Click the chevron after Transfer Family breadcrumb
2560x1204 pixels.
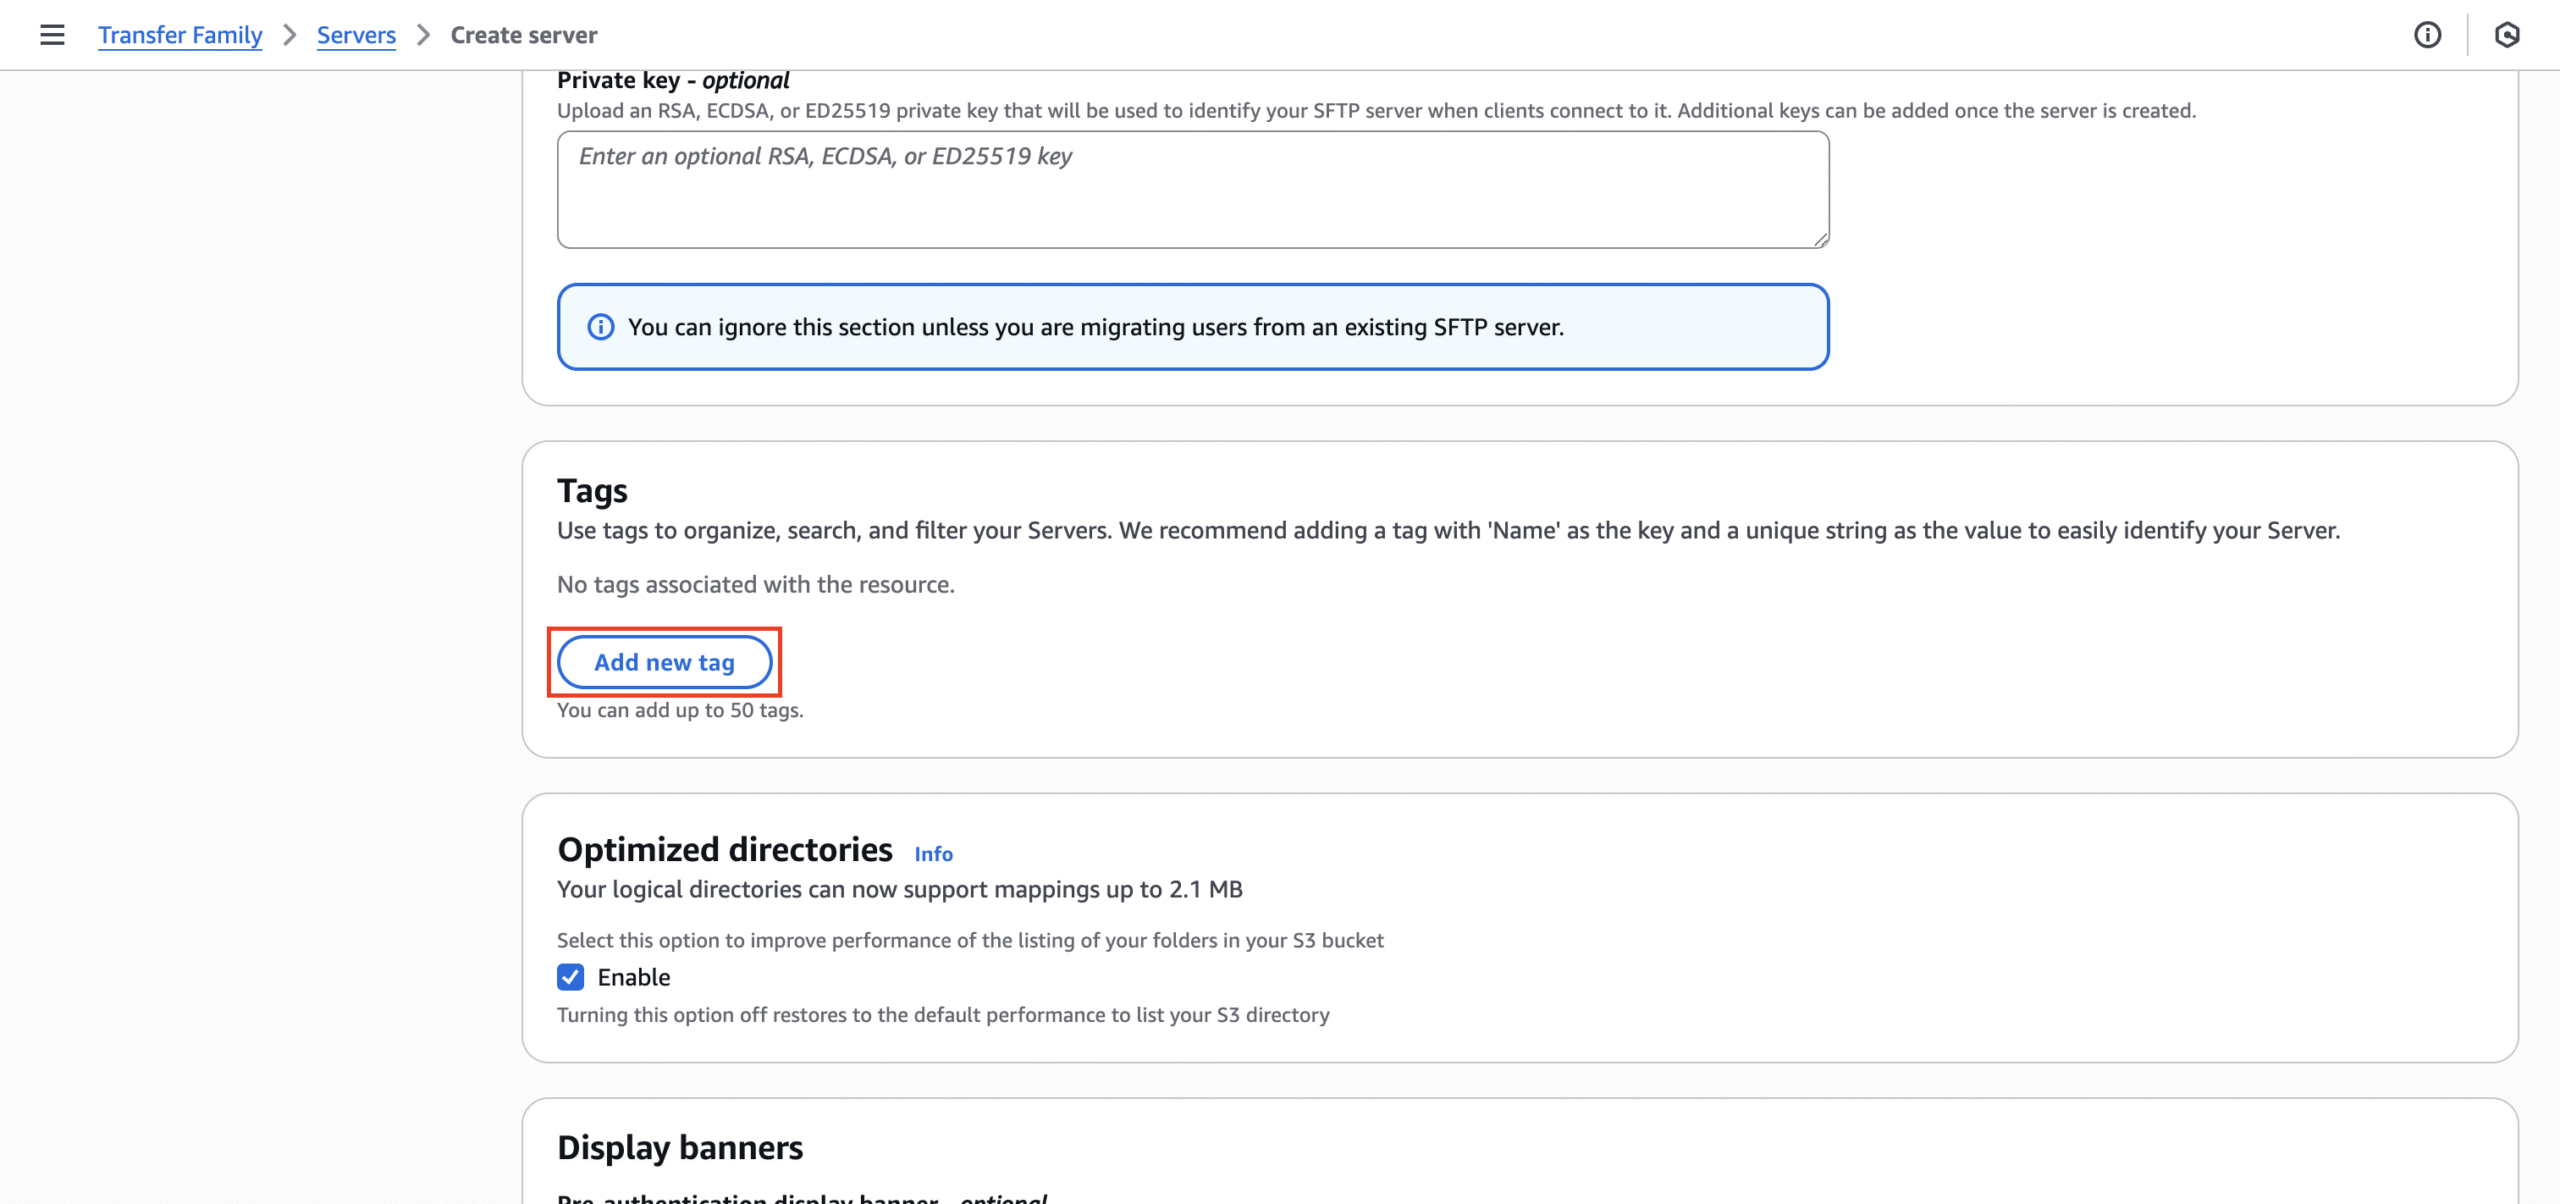290,35
